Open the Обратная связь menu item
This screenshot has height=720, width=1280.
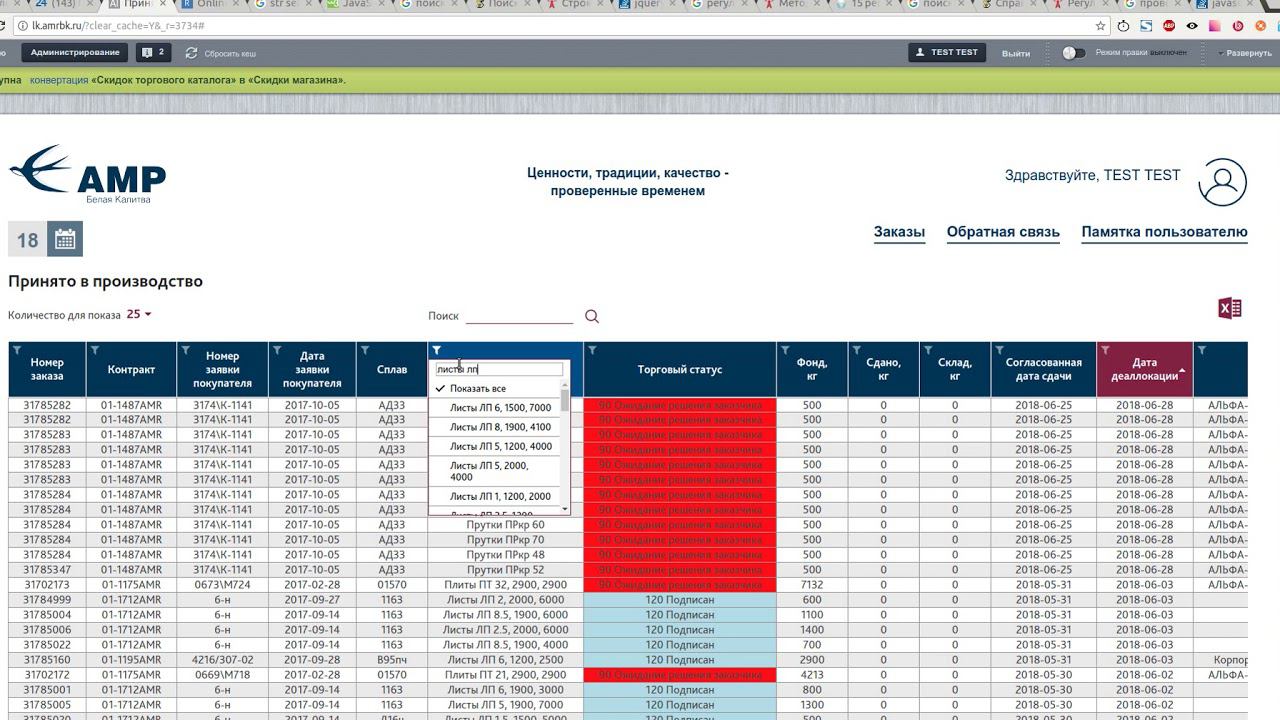[1003, 232]
